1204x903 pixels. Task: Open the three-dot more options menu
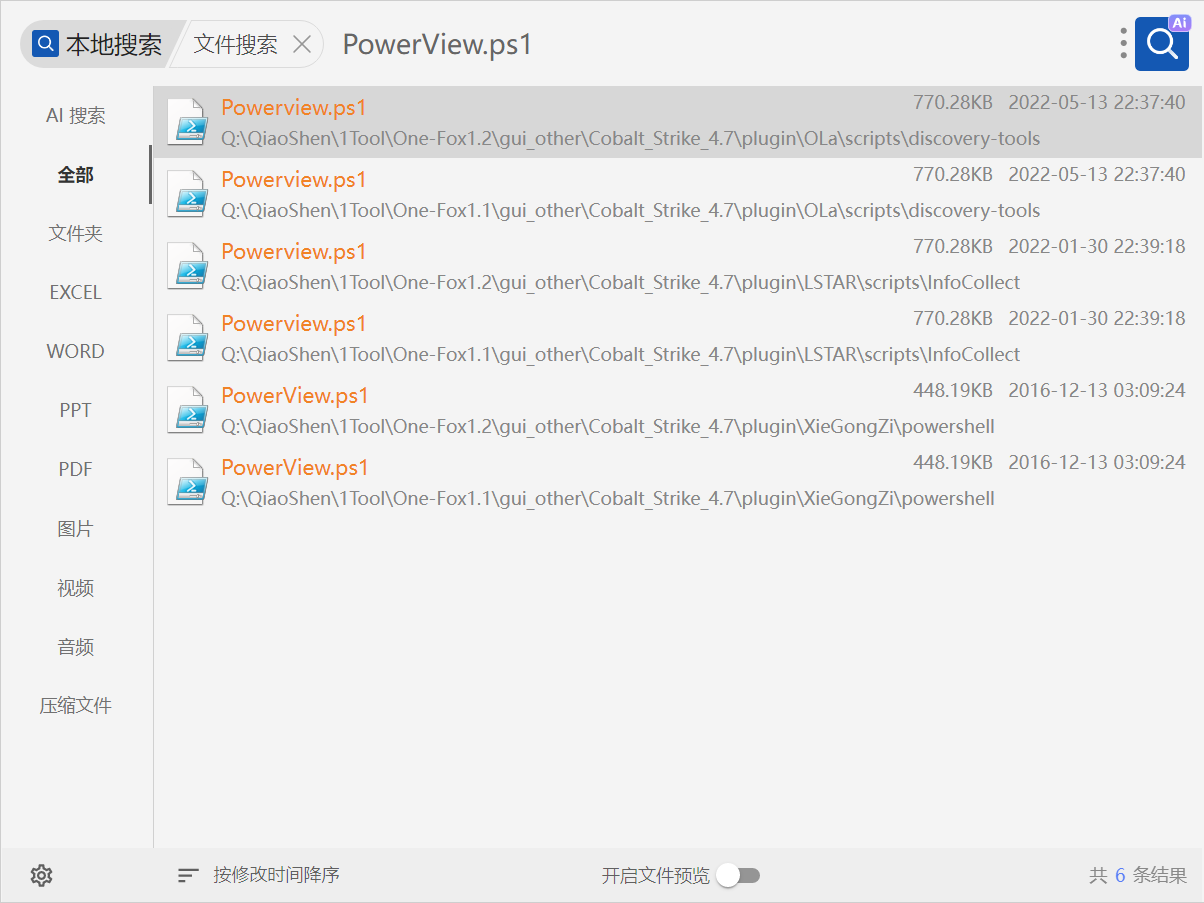coord(1124,43)
